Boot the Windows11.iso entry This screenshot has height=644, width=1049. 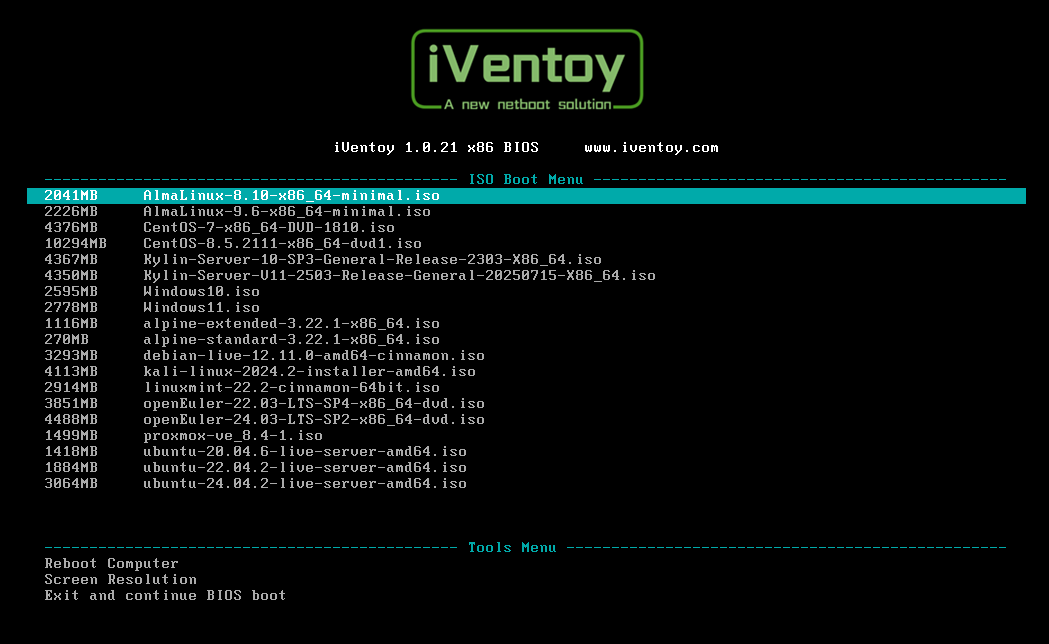201,308
